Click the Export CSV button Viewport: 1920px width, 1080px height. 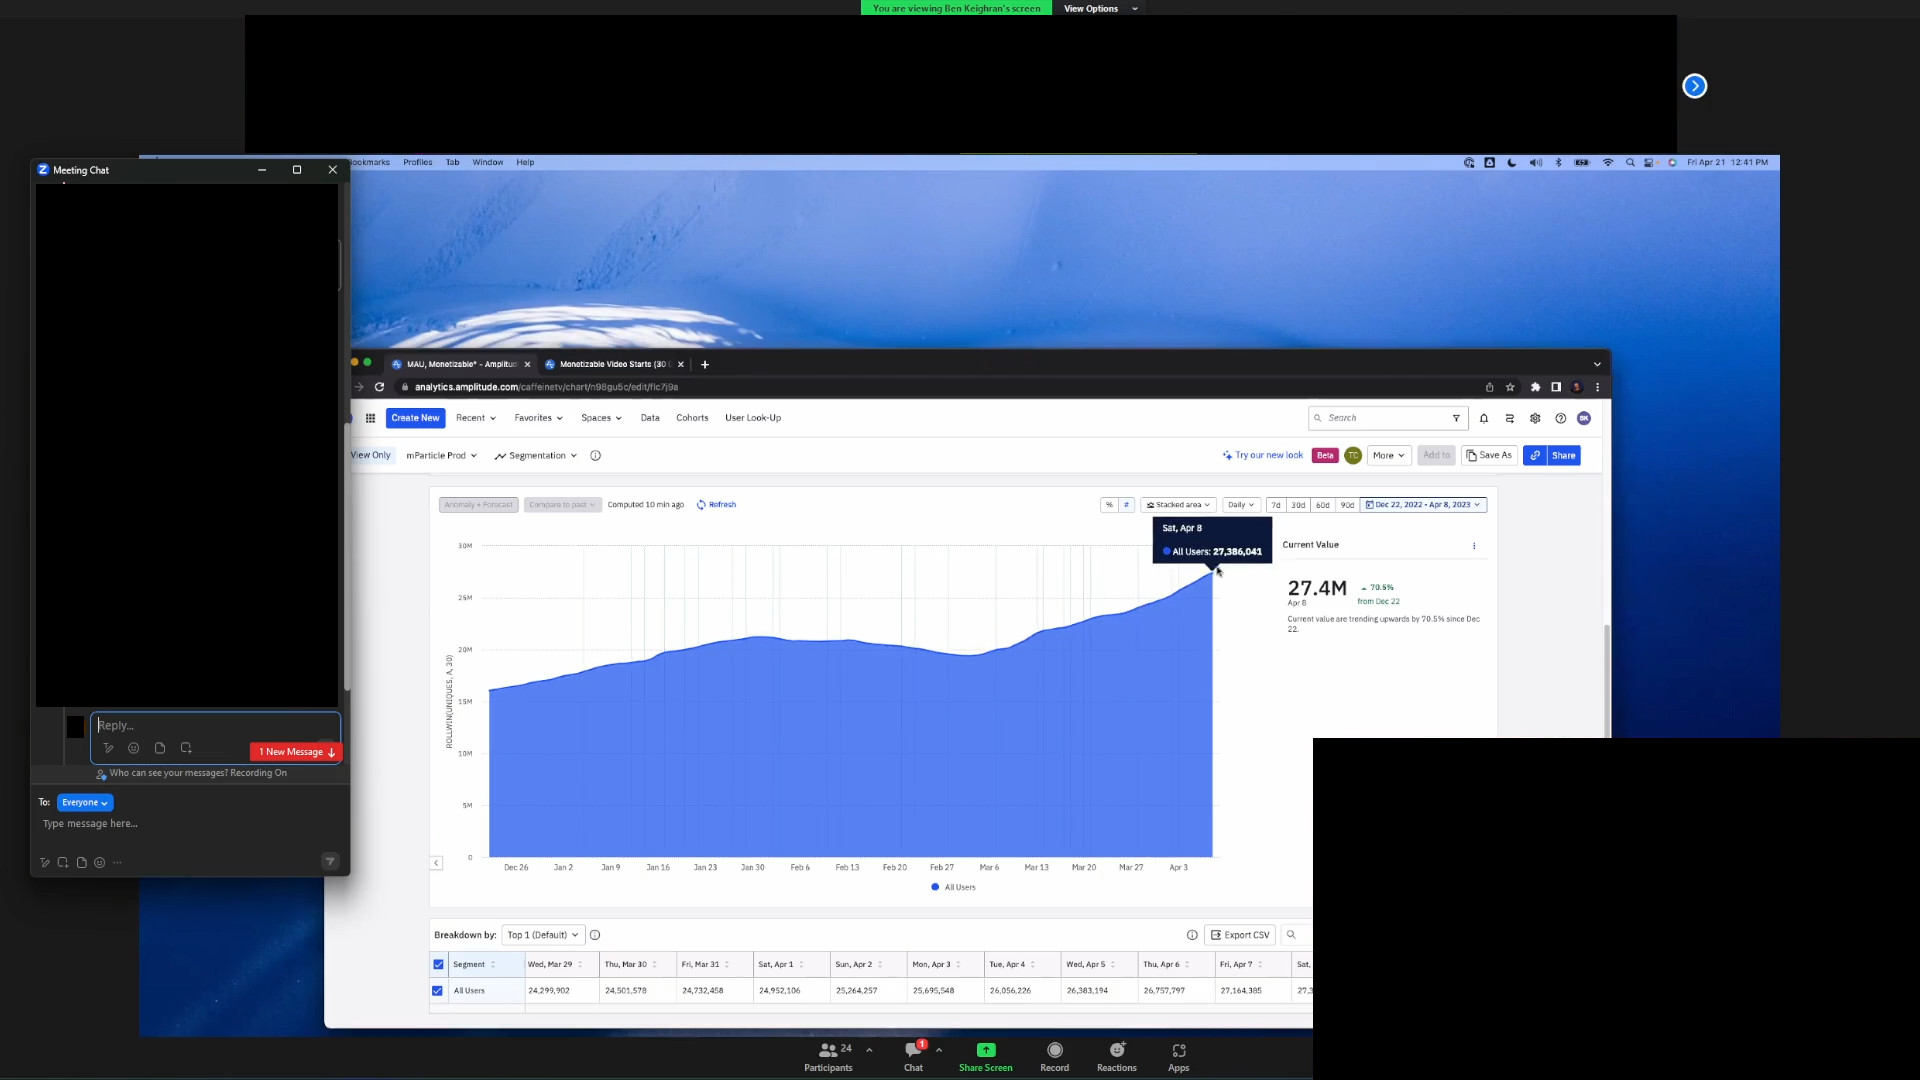pos(1239,935)
